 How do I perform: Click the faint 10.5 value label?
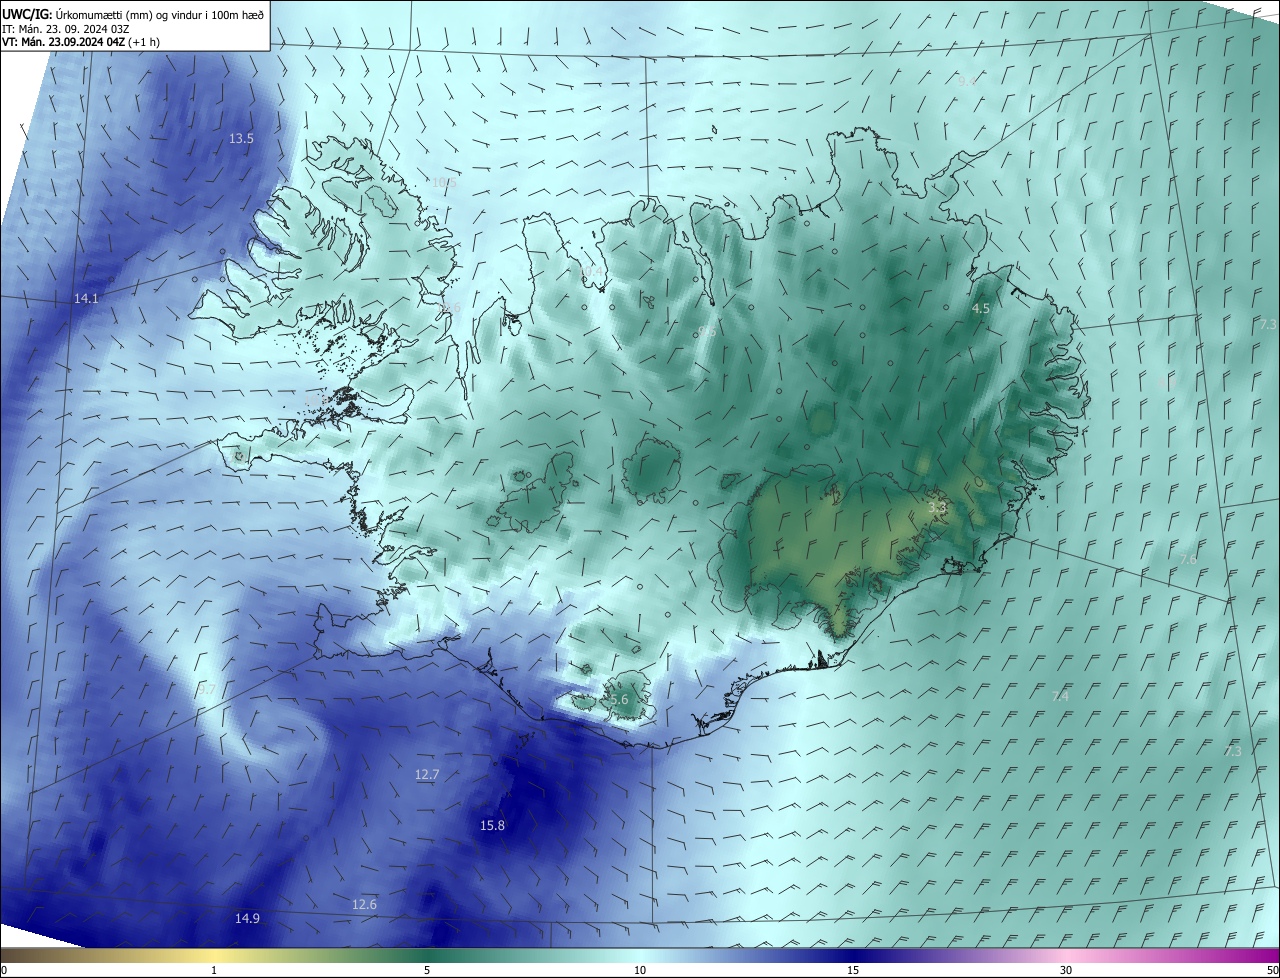444,183
